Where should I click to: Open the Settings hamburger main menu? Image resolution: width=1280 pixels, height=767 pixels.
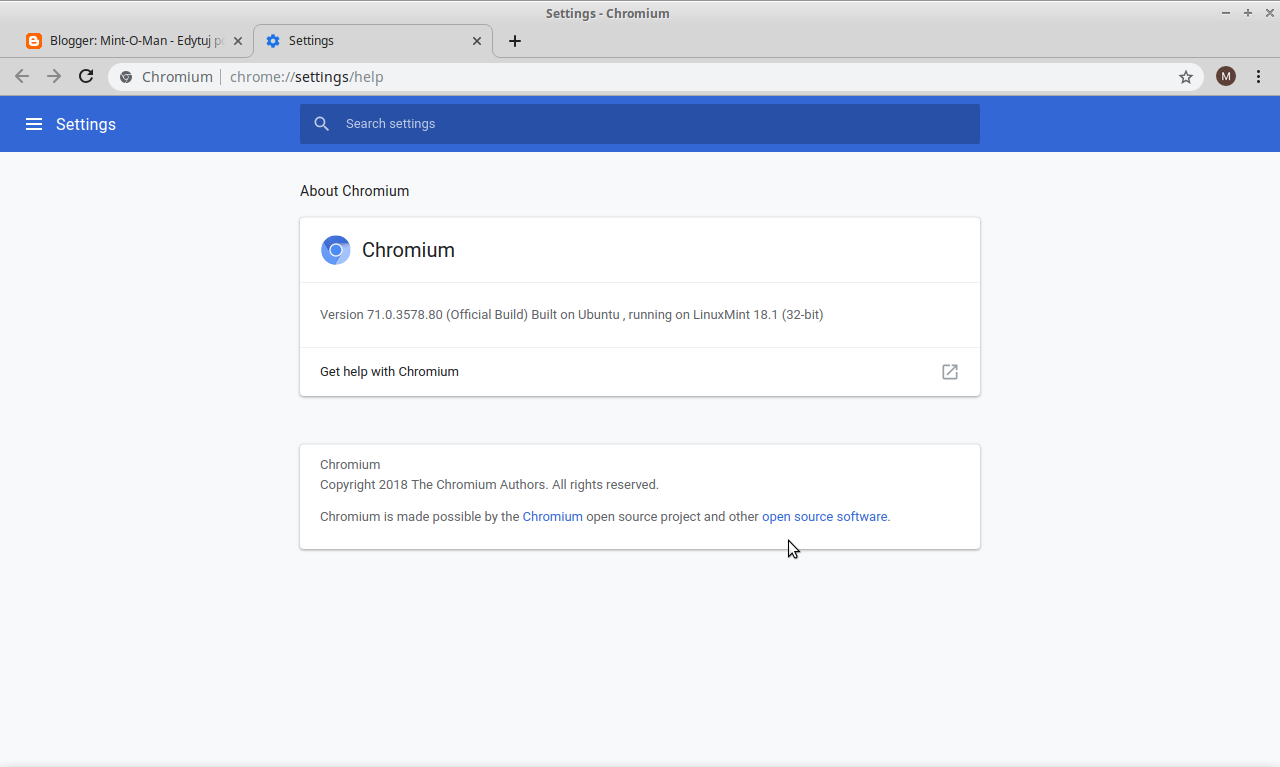34,124
